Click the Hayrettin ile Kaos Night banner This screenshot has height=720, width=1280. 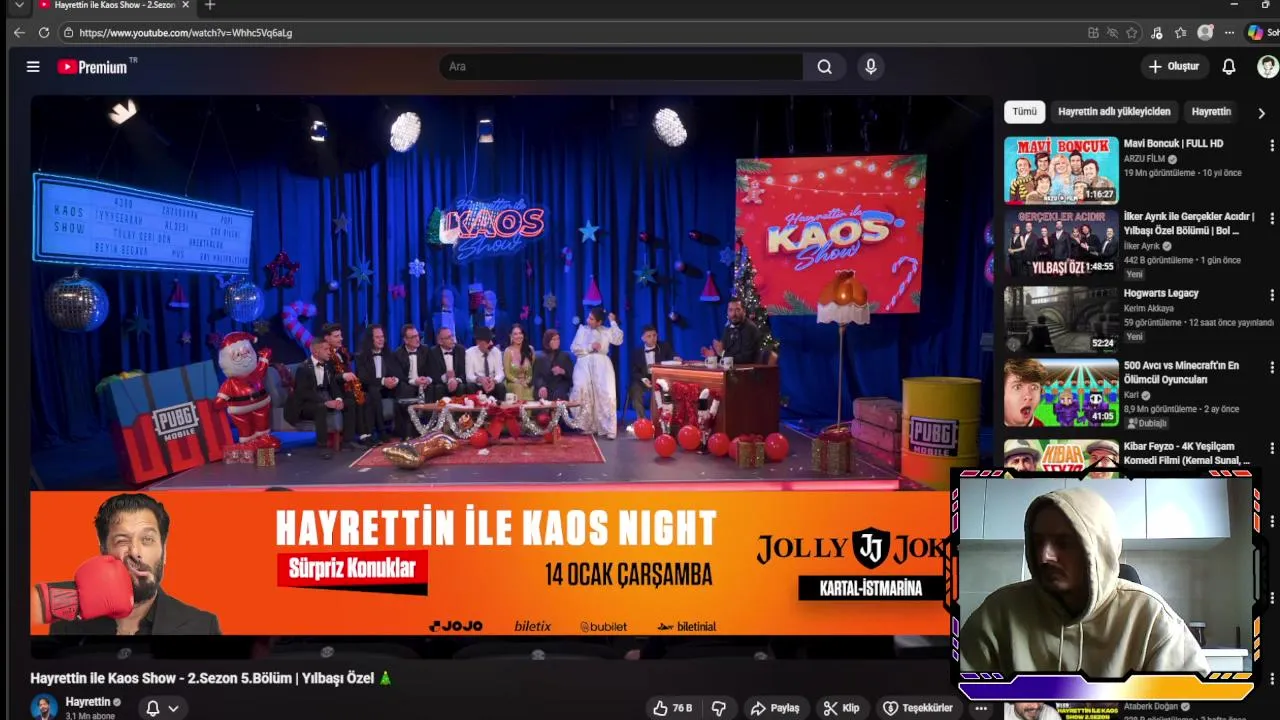[492, 563]
